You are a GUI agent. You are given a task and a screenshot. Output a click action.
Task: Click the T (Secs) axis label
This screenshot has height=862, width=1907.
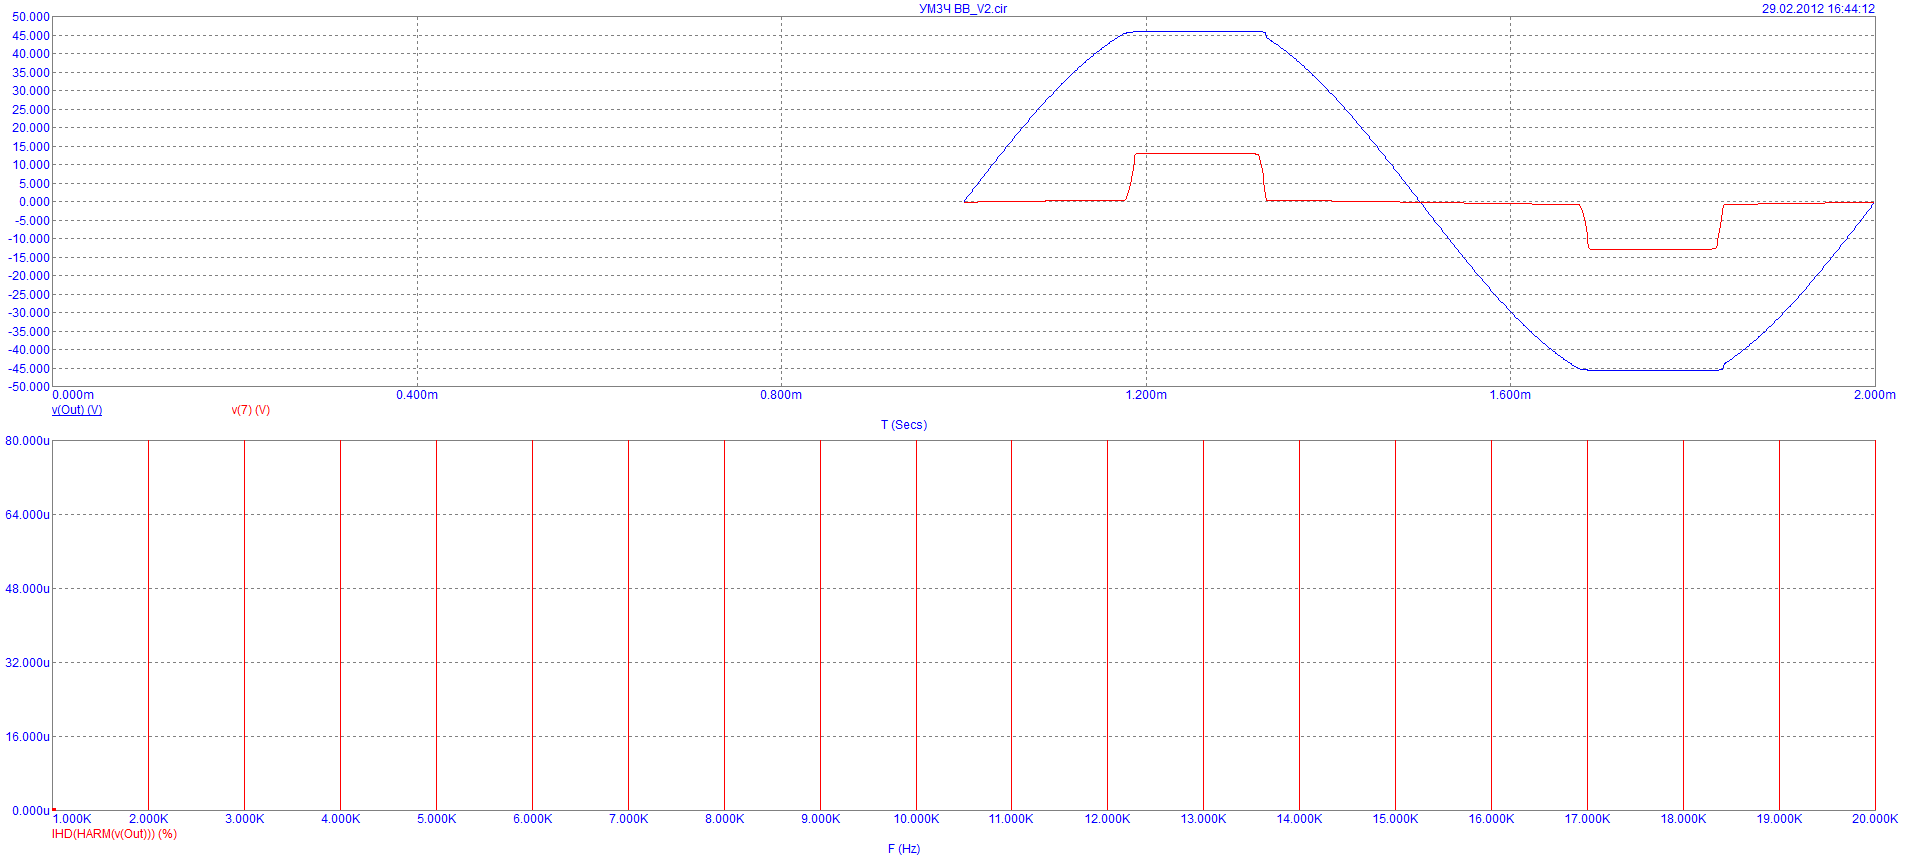pyautogui.click(x=904, y=425)
